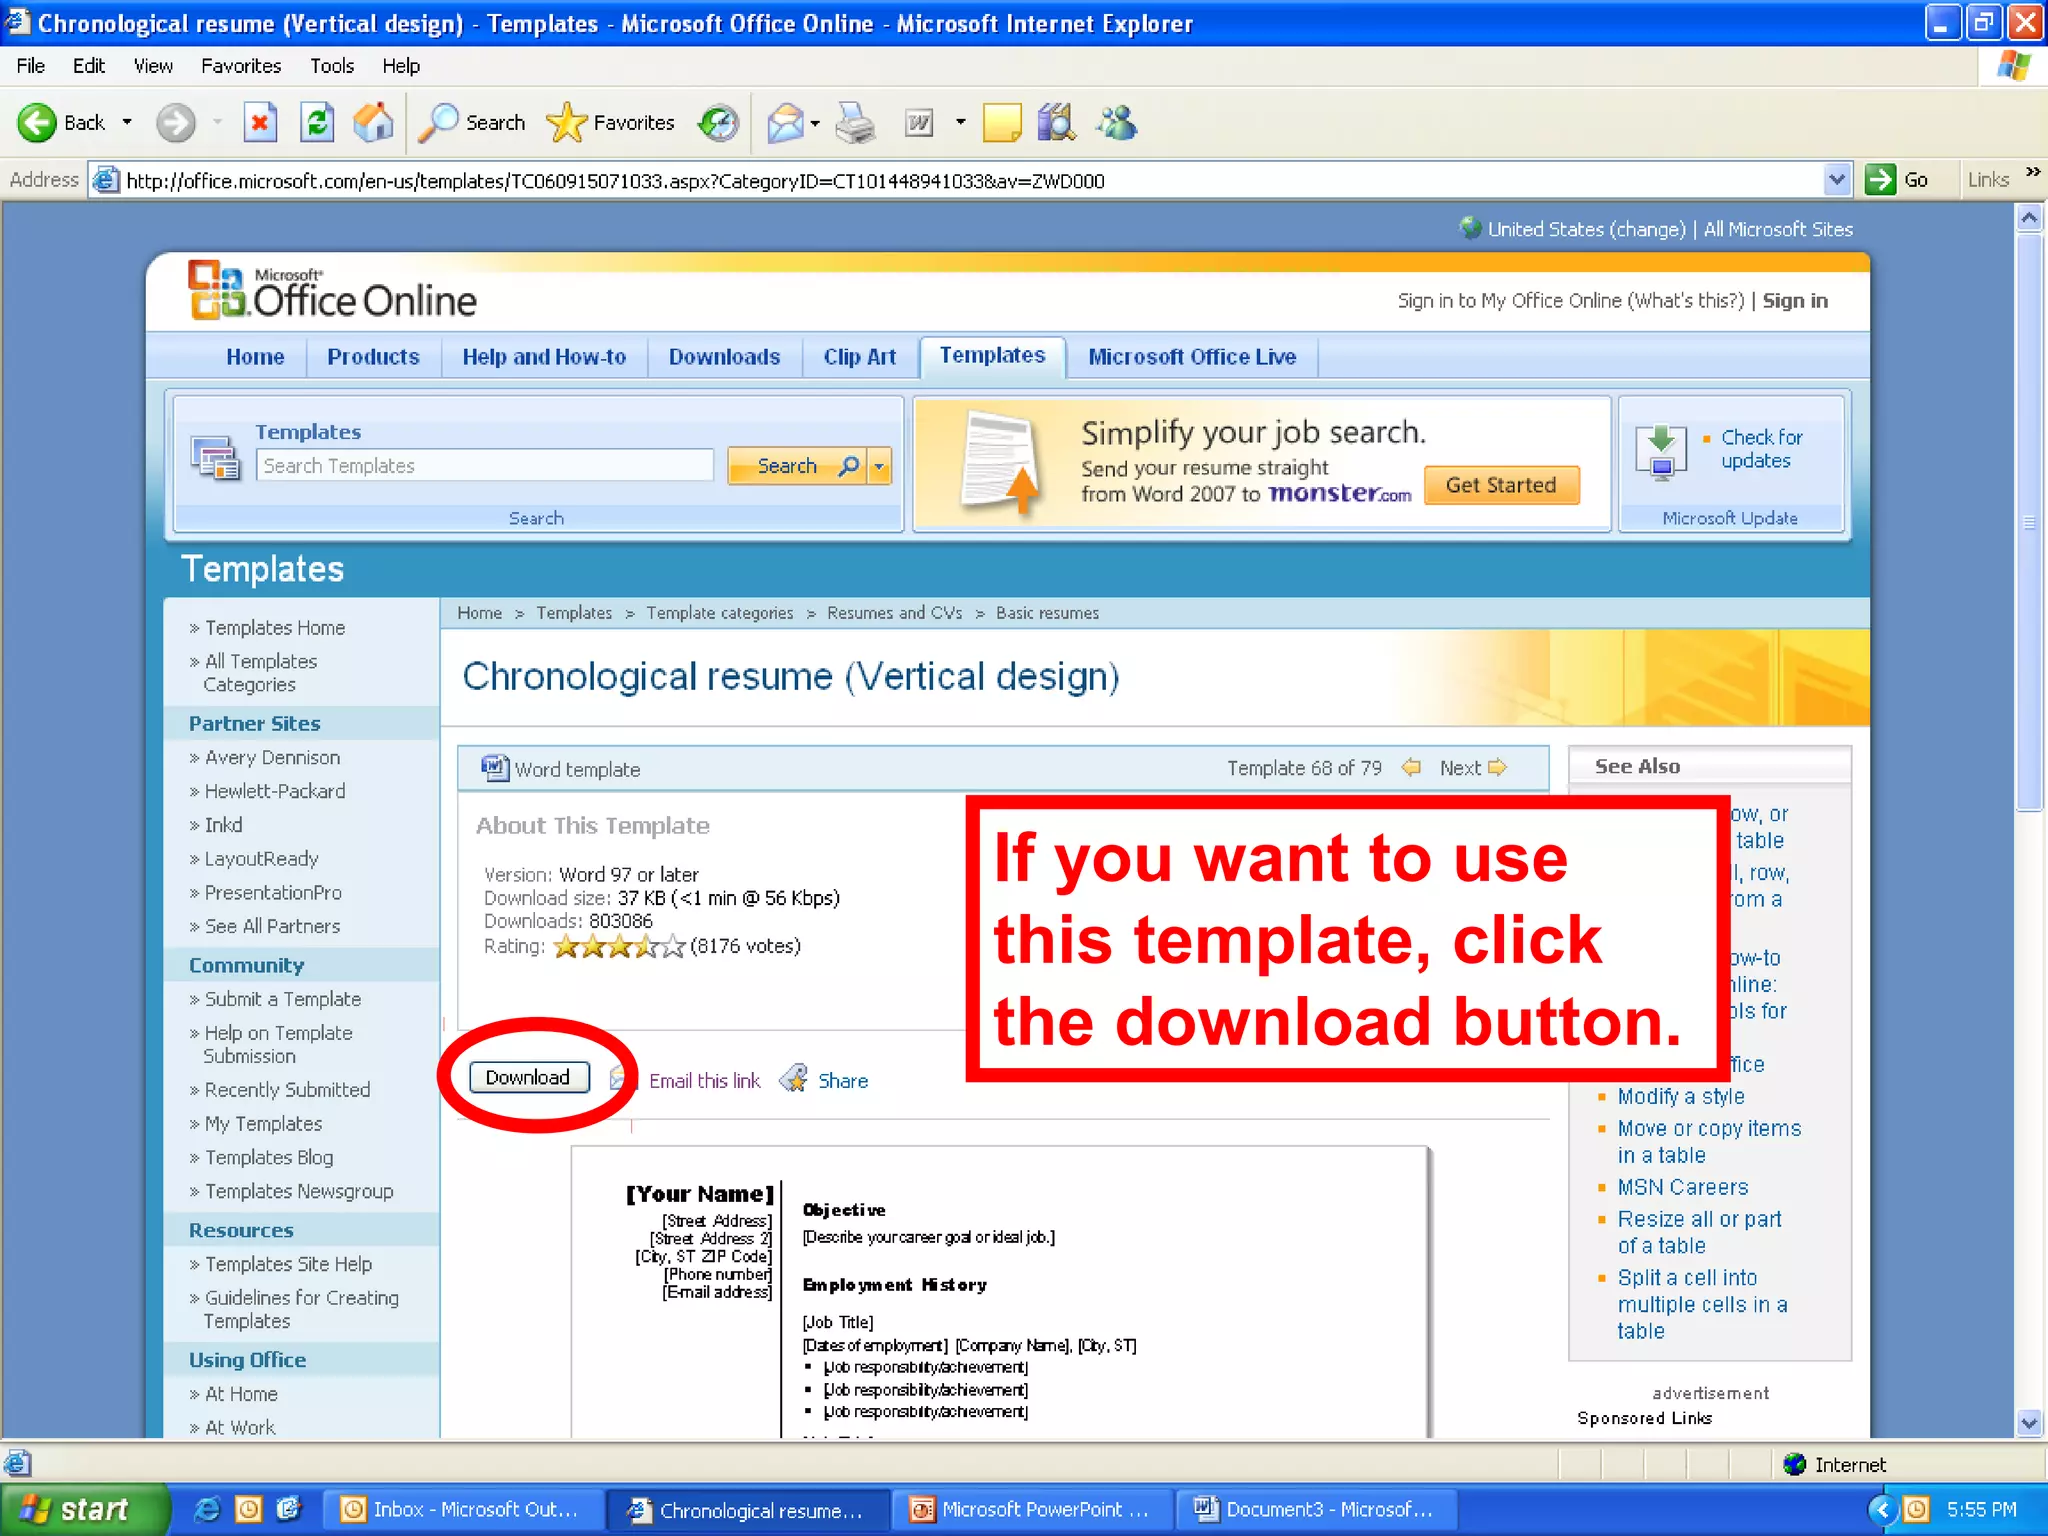Expand the Back button history dropdown
Image resolution: width=2048 pixels, height=1536 pixels.
coord(127,123)
